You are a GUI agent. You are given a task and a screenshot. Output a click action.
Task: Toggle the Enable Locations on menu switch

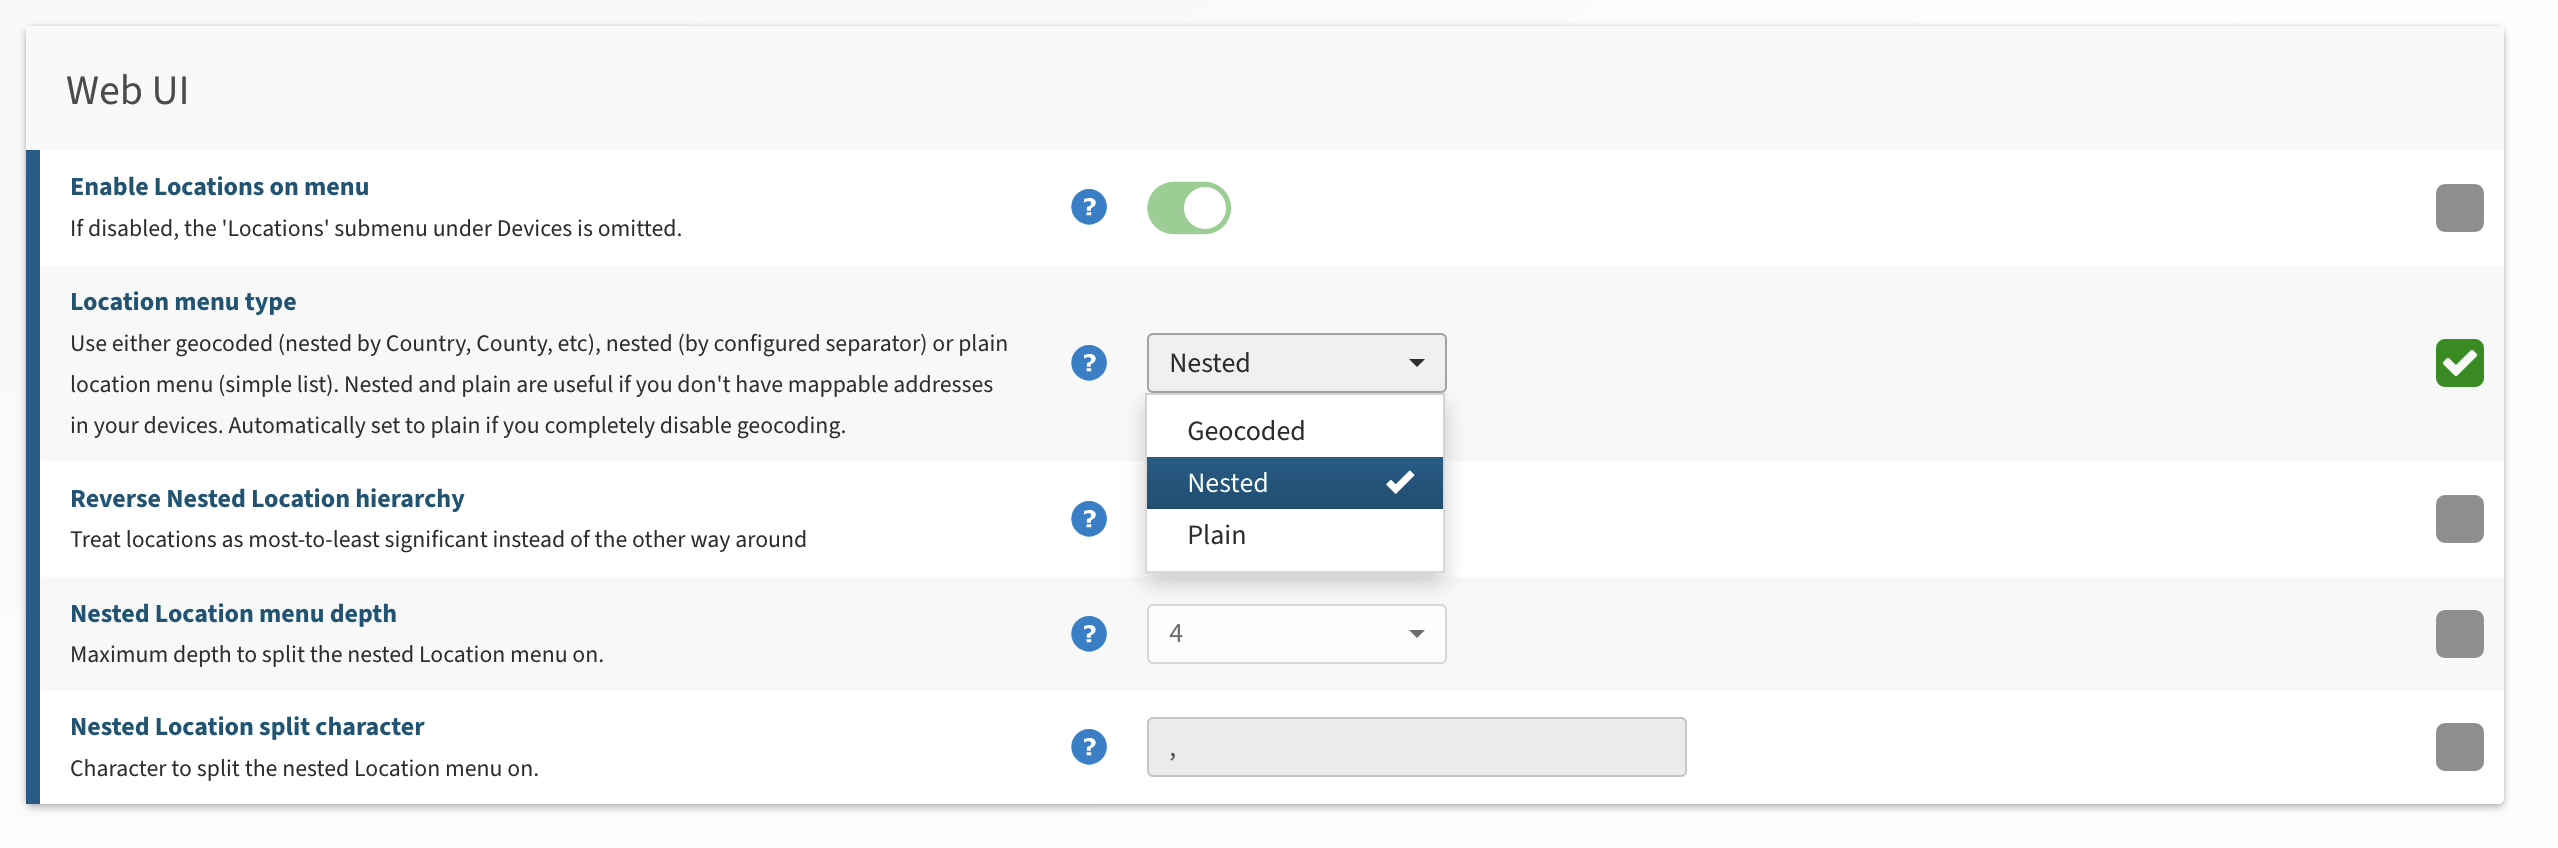tap(1188, 208)
